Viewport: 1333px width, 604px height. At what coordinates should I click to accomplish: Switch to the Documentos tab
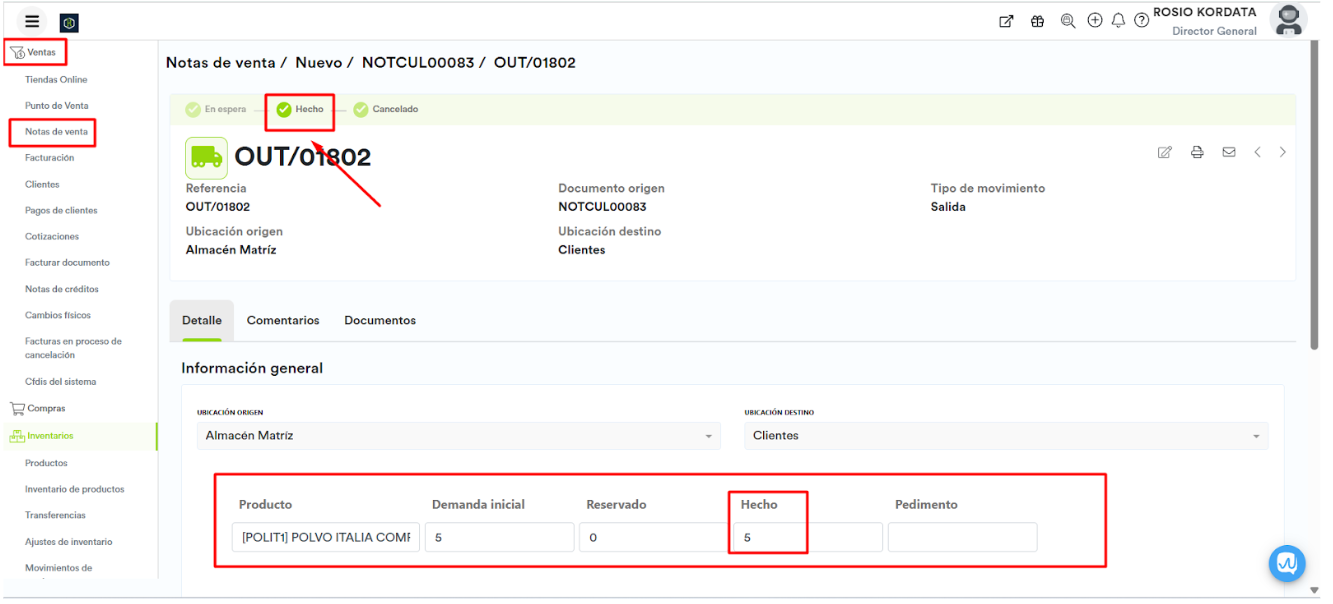(380, 321)
